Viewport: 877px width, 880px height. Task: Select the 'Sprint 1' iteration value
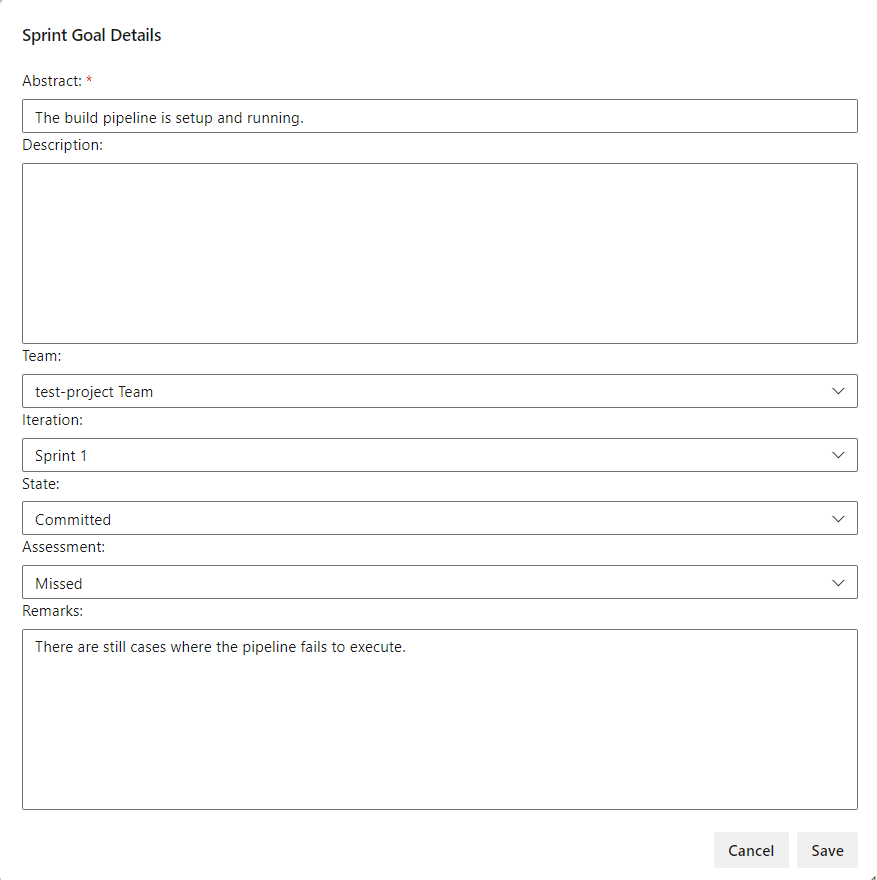pos(59,455)
